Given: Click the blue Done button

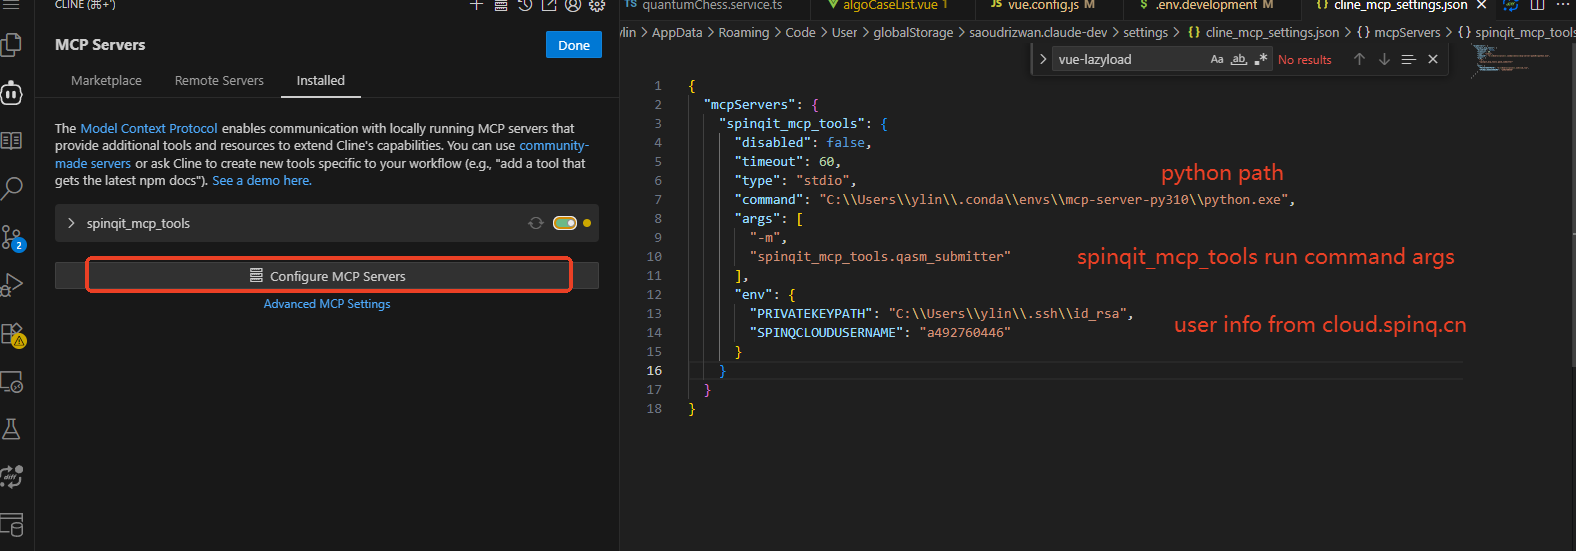Looking at the screenshot, I should point(573,45).
